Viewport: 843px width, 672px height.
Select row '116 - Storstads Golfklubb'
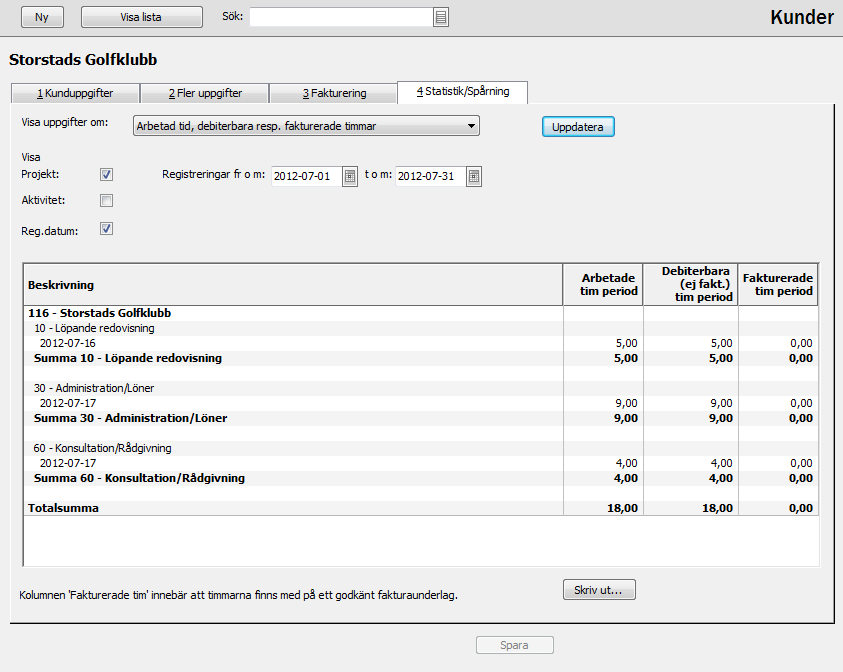421,313
